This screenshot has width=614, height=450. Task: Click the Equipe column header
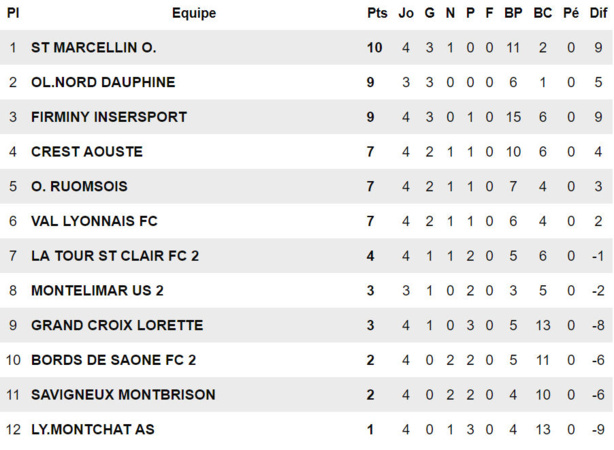(193, 13)
